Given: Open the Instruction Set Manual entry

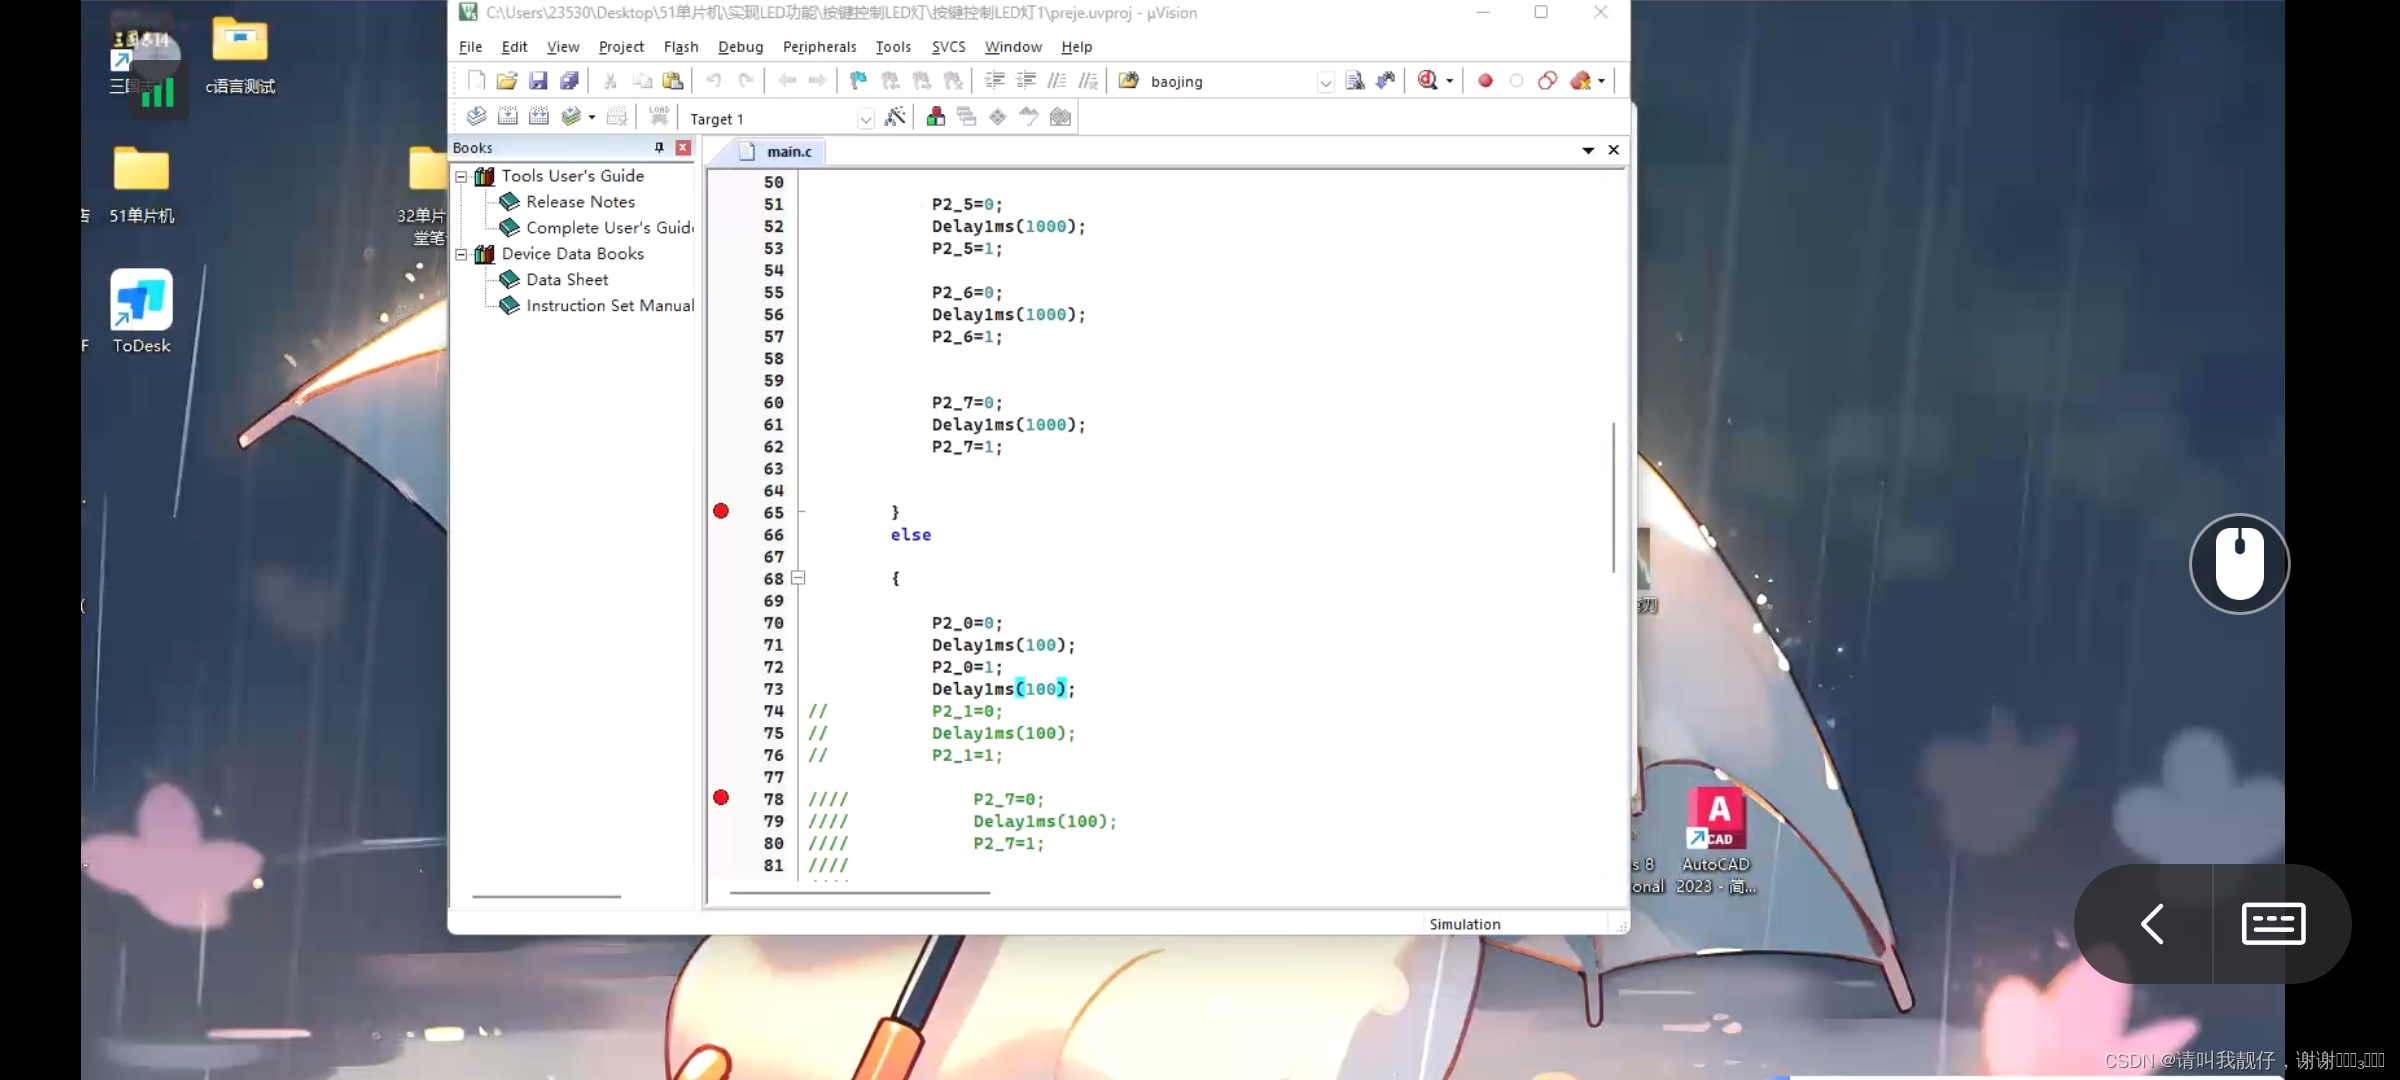Looking at the screenshot, I should pos(609,306).
